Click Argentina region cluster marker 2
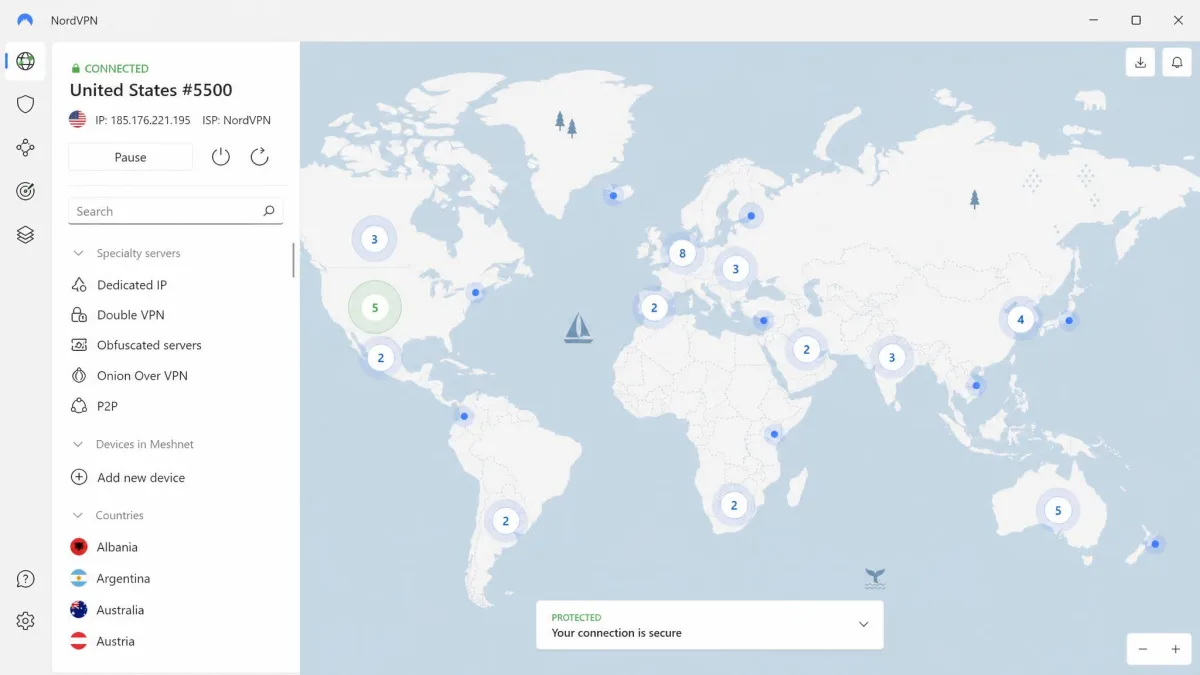Viewport: 1200px width, 675px height. (x=506, y=520)
